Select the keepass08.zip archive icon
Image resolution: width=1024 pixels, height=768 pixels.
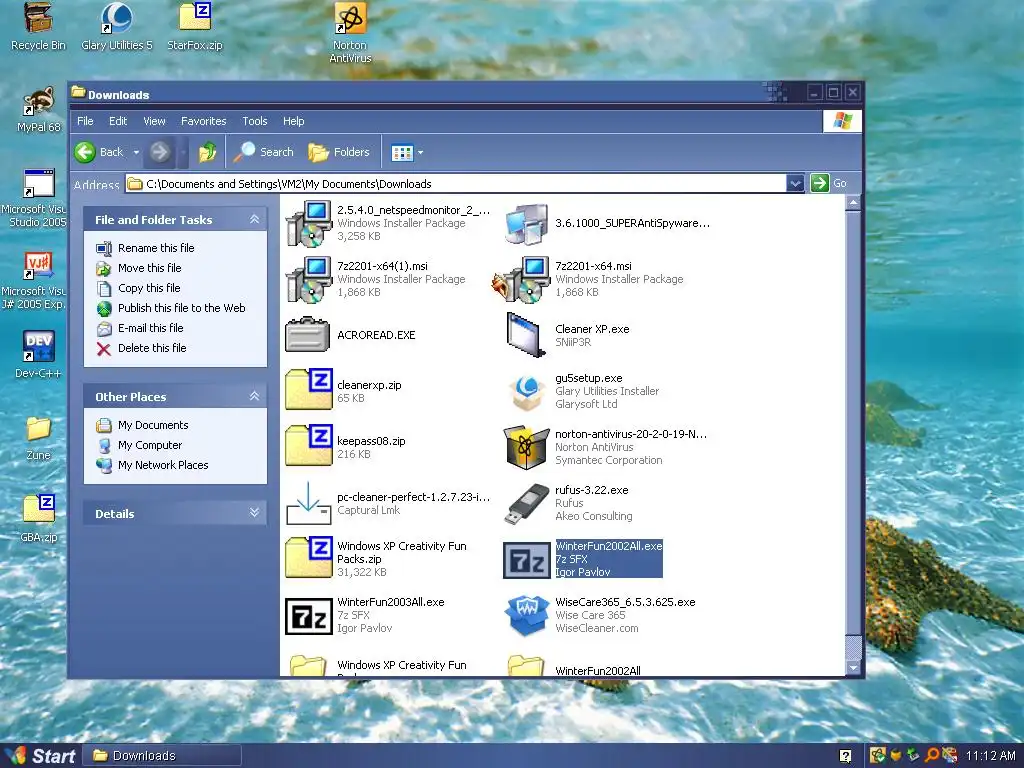(x=309, y=445)
